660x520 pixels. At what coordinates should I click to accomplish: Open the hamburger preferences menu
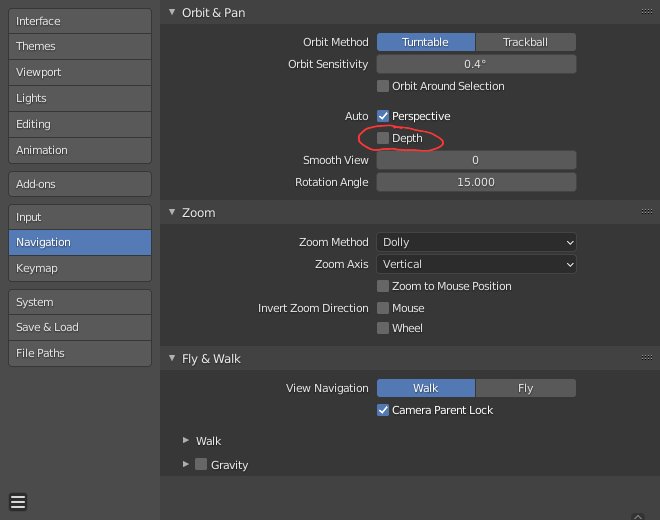tap(18, 501)
